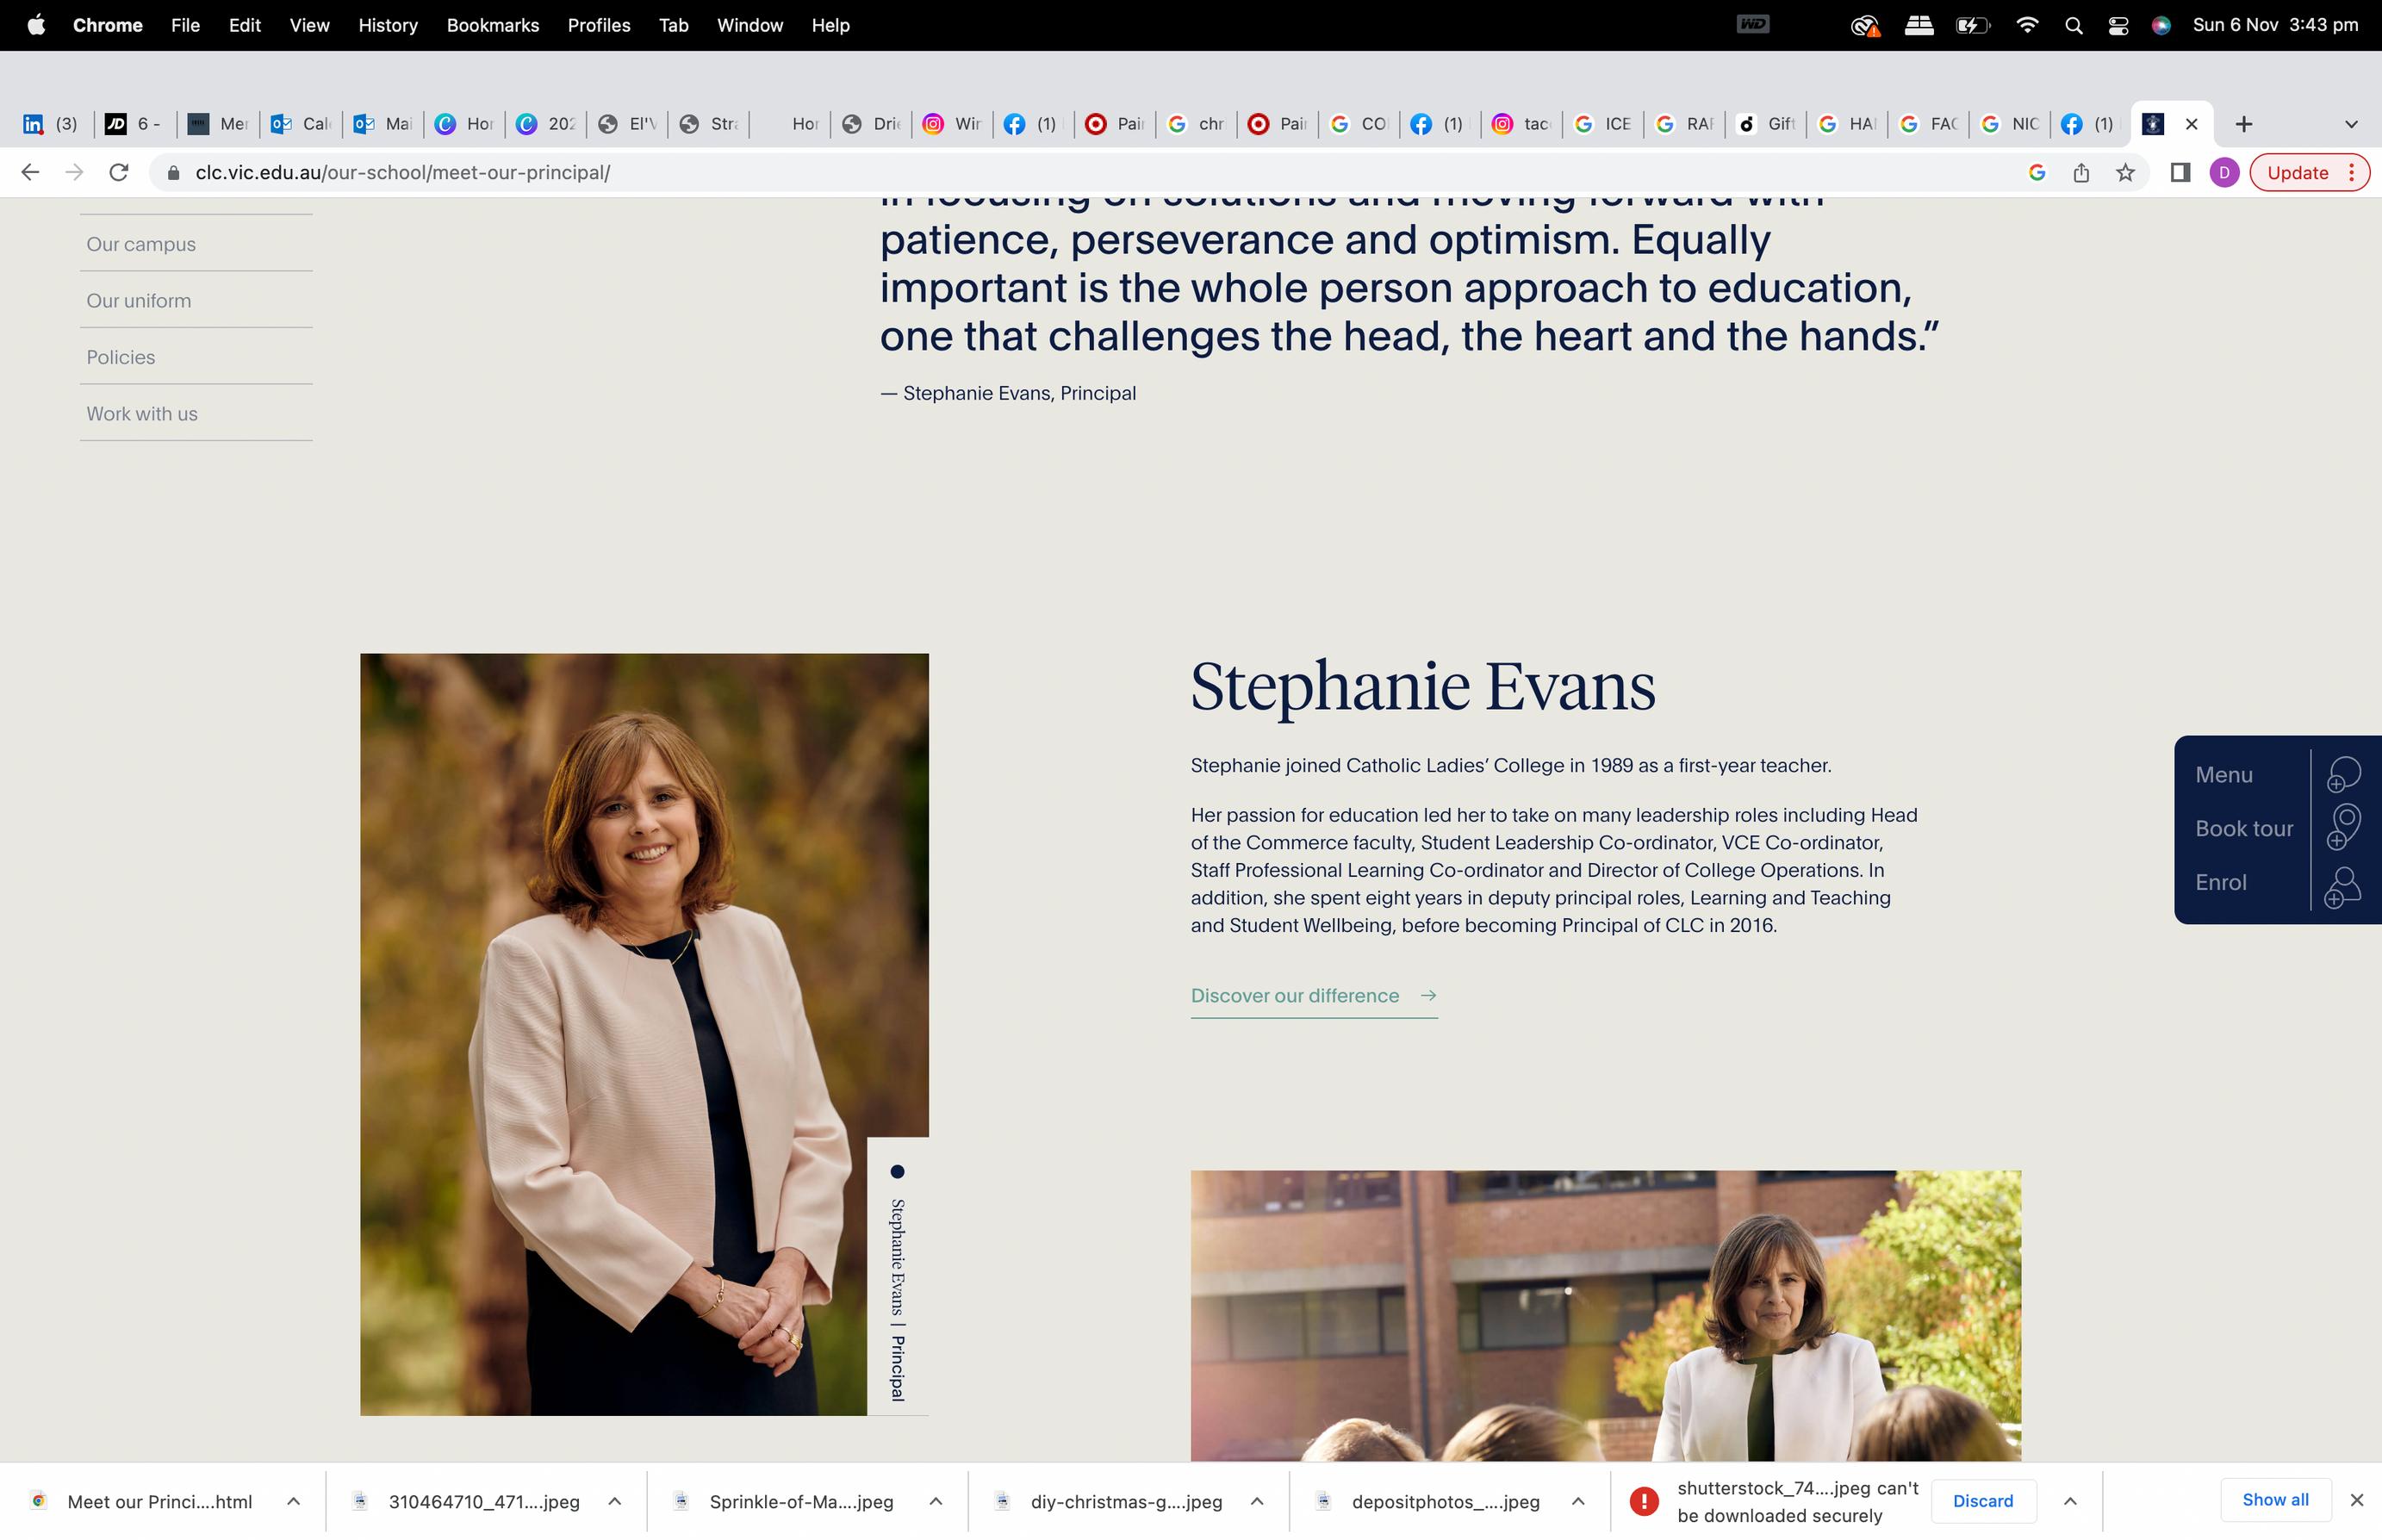Screen dimensions: 2382x1540
Task: Click Show all downloads button
Action: coord(2274,1499)
